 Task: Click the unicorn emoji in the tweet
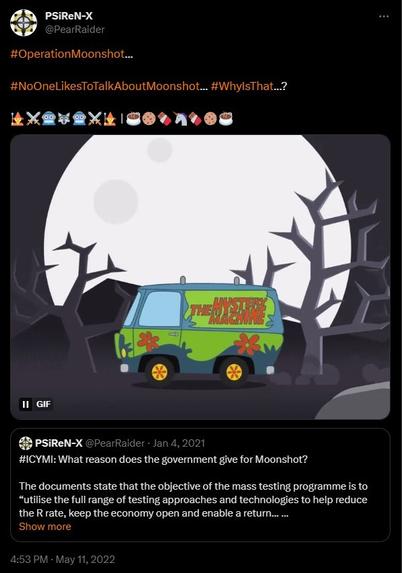(x=180, y=119)
